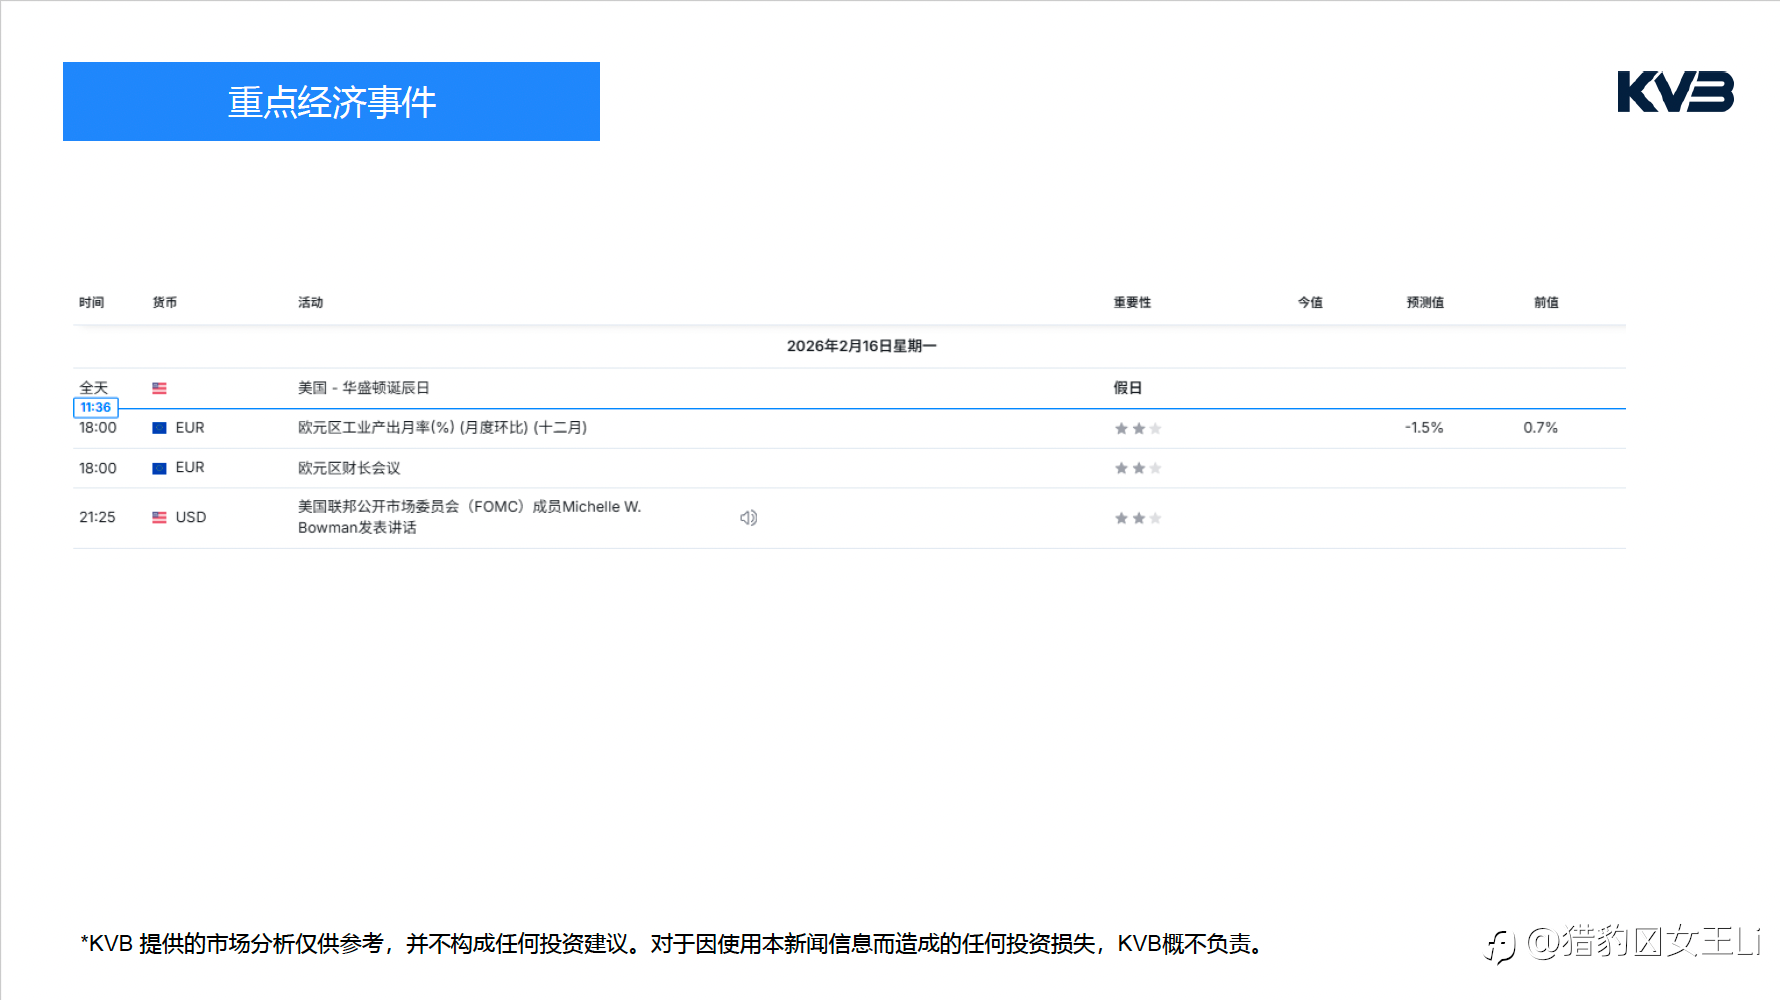Image resolution: width=1780 pixels, height=1000 pixels.
Task: Open the FOMC Michelle W. Bowman speech event
Action: tap(468, 517)
